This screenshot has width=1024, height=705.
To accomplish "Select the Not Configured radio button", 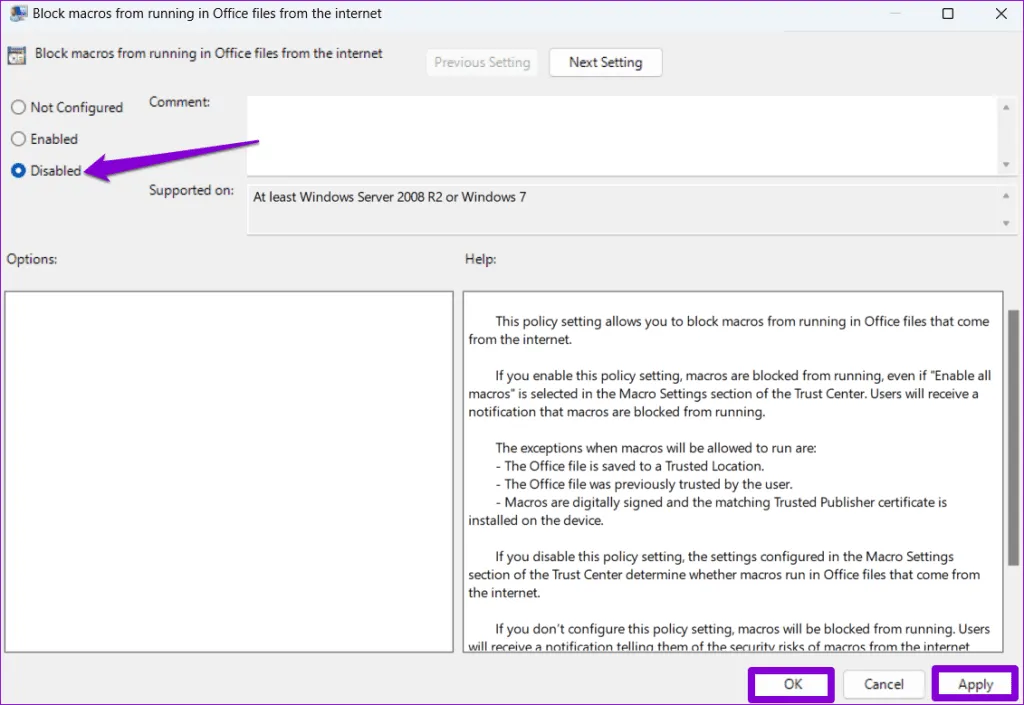I will coord(18,108).
